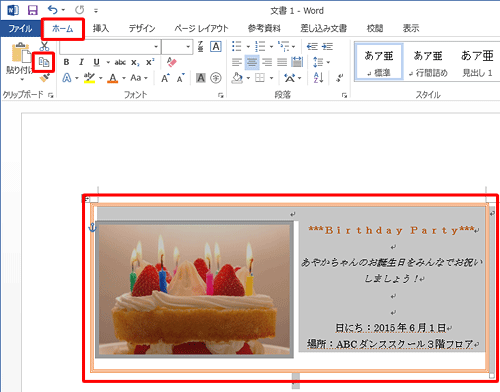Open the ページ レイアウト tab
This screenshot has width=500, height=392.
tap(201, 28)
